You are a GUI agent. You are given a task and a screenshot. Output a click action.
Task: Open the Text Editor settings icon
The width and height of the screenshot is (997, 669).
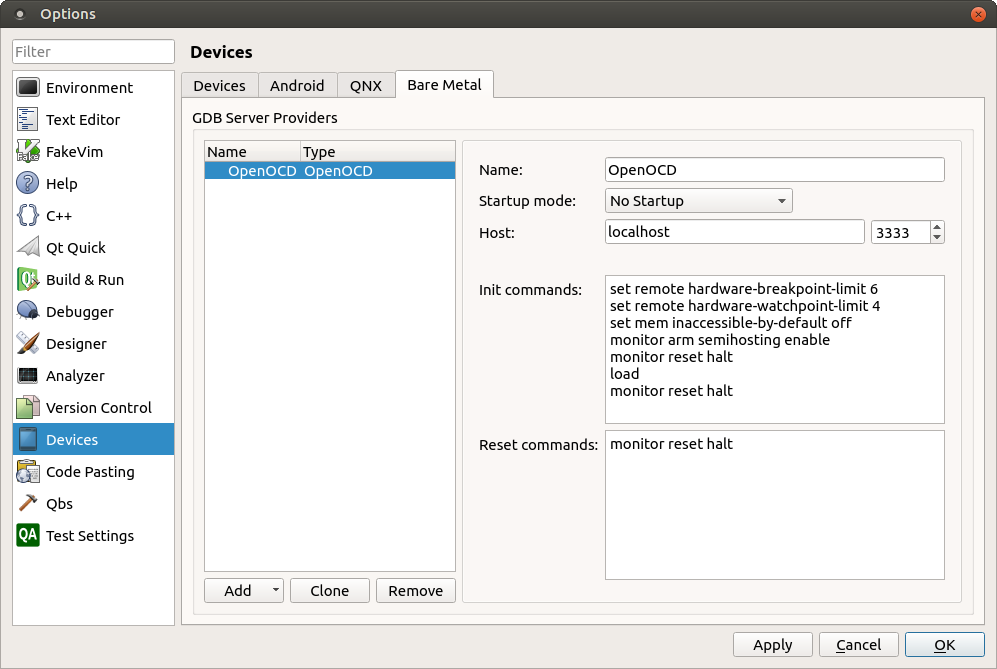coord(28,120)
